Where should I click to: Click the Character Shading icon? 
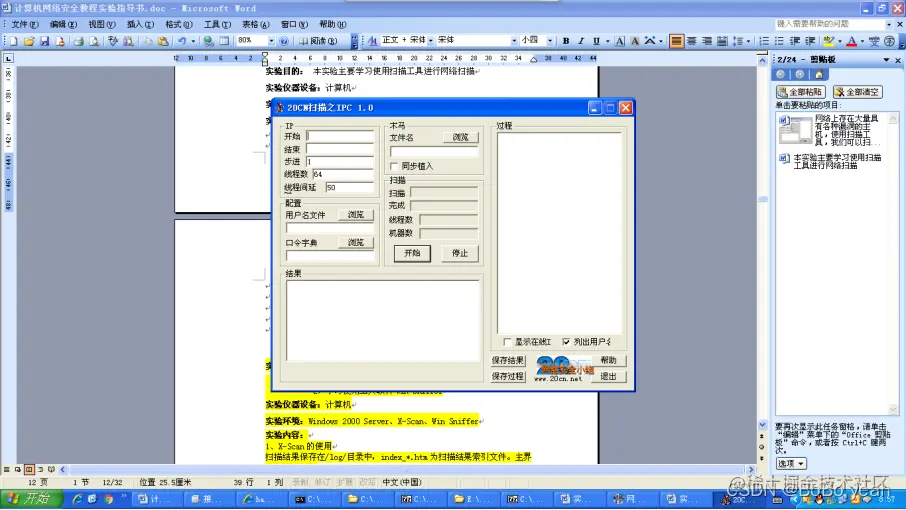(634, 40)
